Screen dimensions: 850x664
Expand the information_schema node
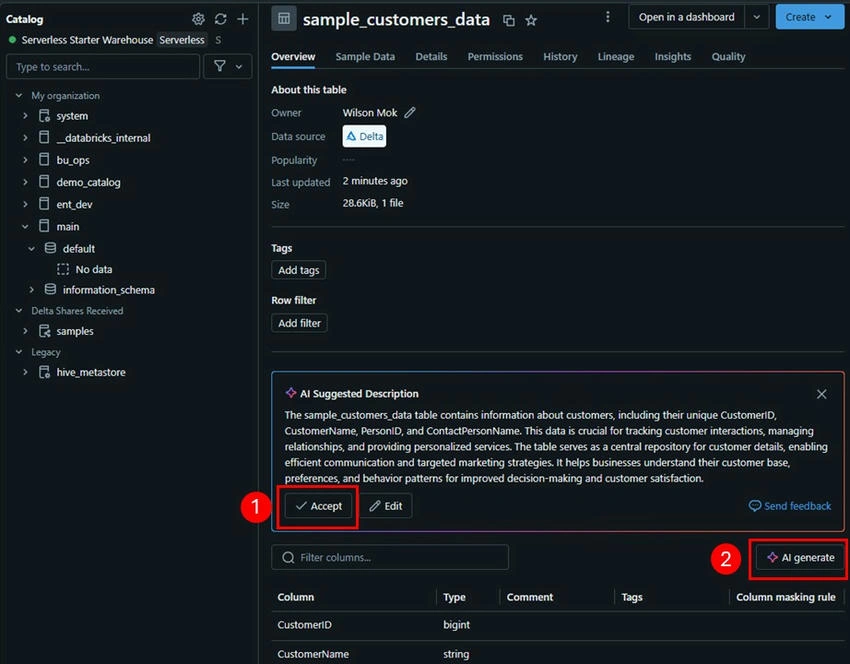click(x=31, y=290)
